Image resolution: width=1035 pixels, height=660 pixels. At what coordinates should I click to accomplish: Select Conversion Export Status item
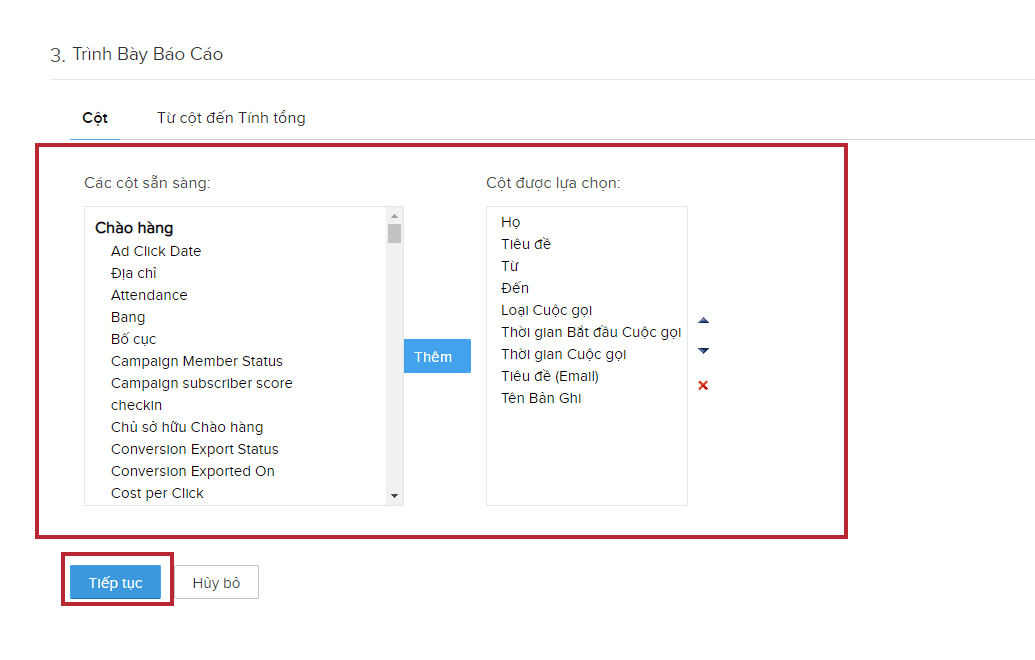[195, 449]
